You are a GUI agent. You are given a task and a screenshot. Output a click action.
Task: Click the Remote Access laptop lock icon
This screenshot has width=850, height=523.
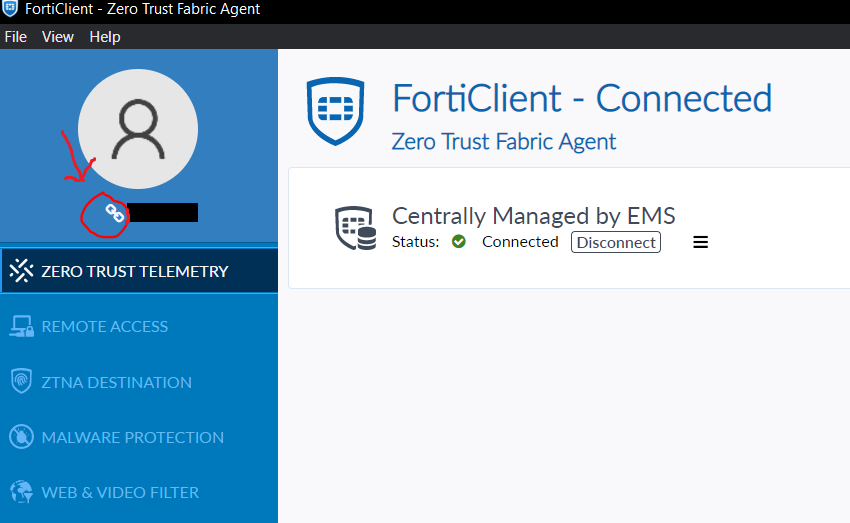tap(22, 327)
